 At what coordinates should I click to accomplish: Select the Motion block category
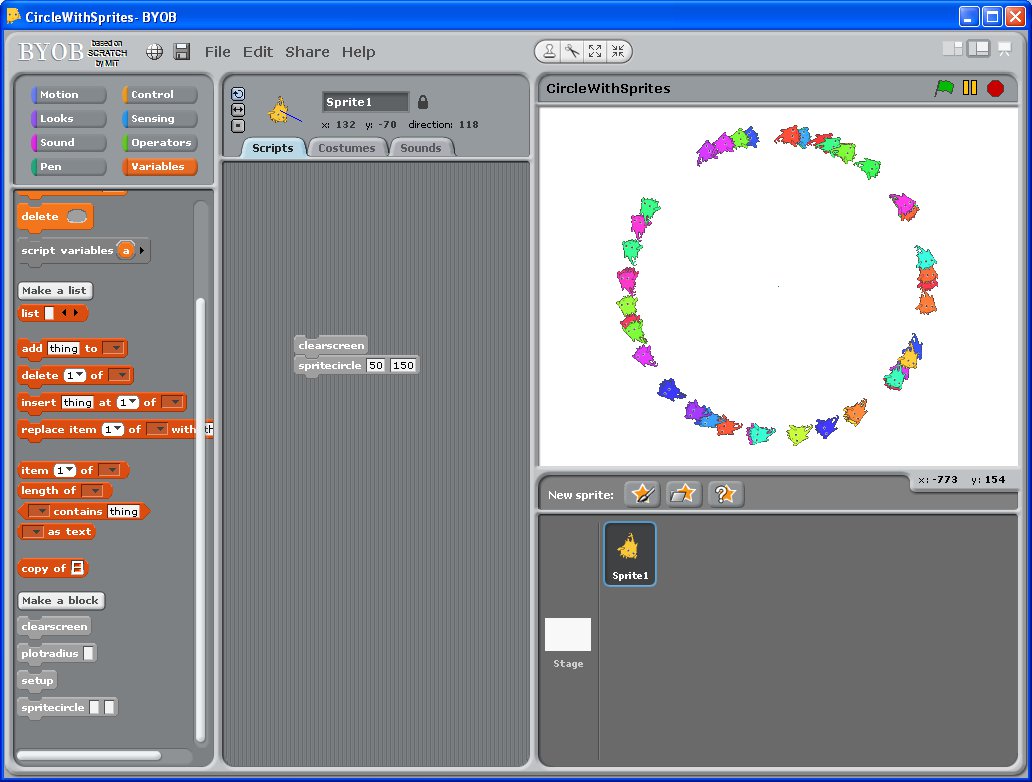tap(68, 95)
